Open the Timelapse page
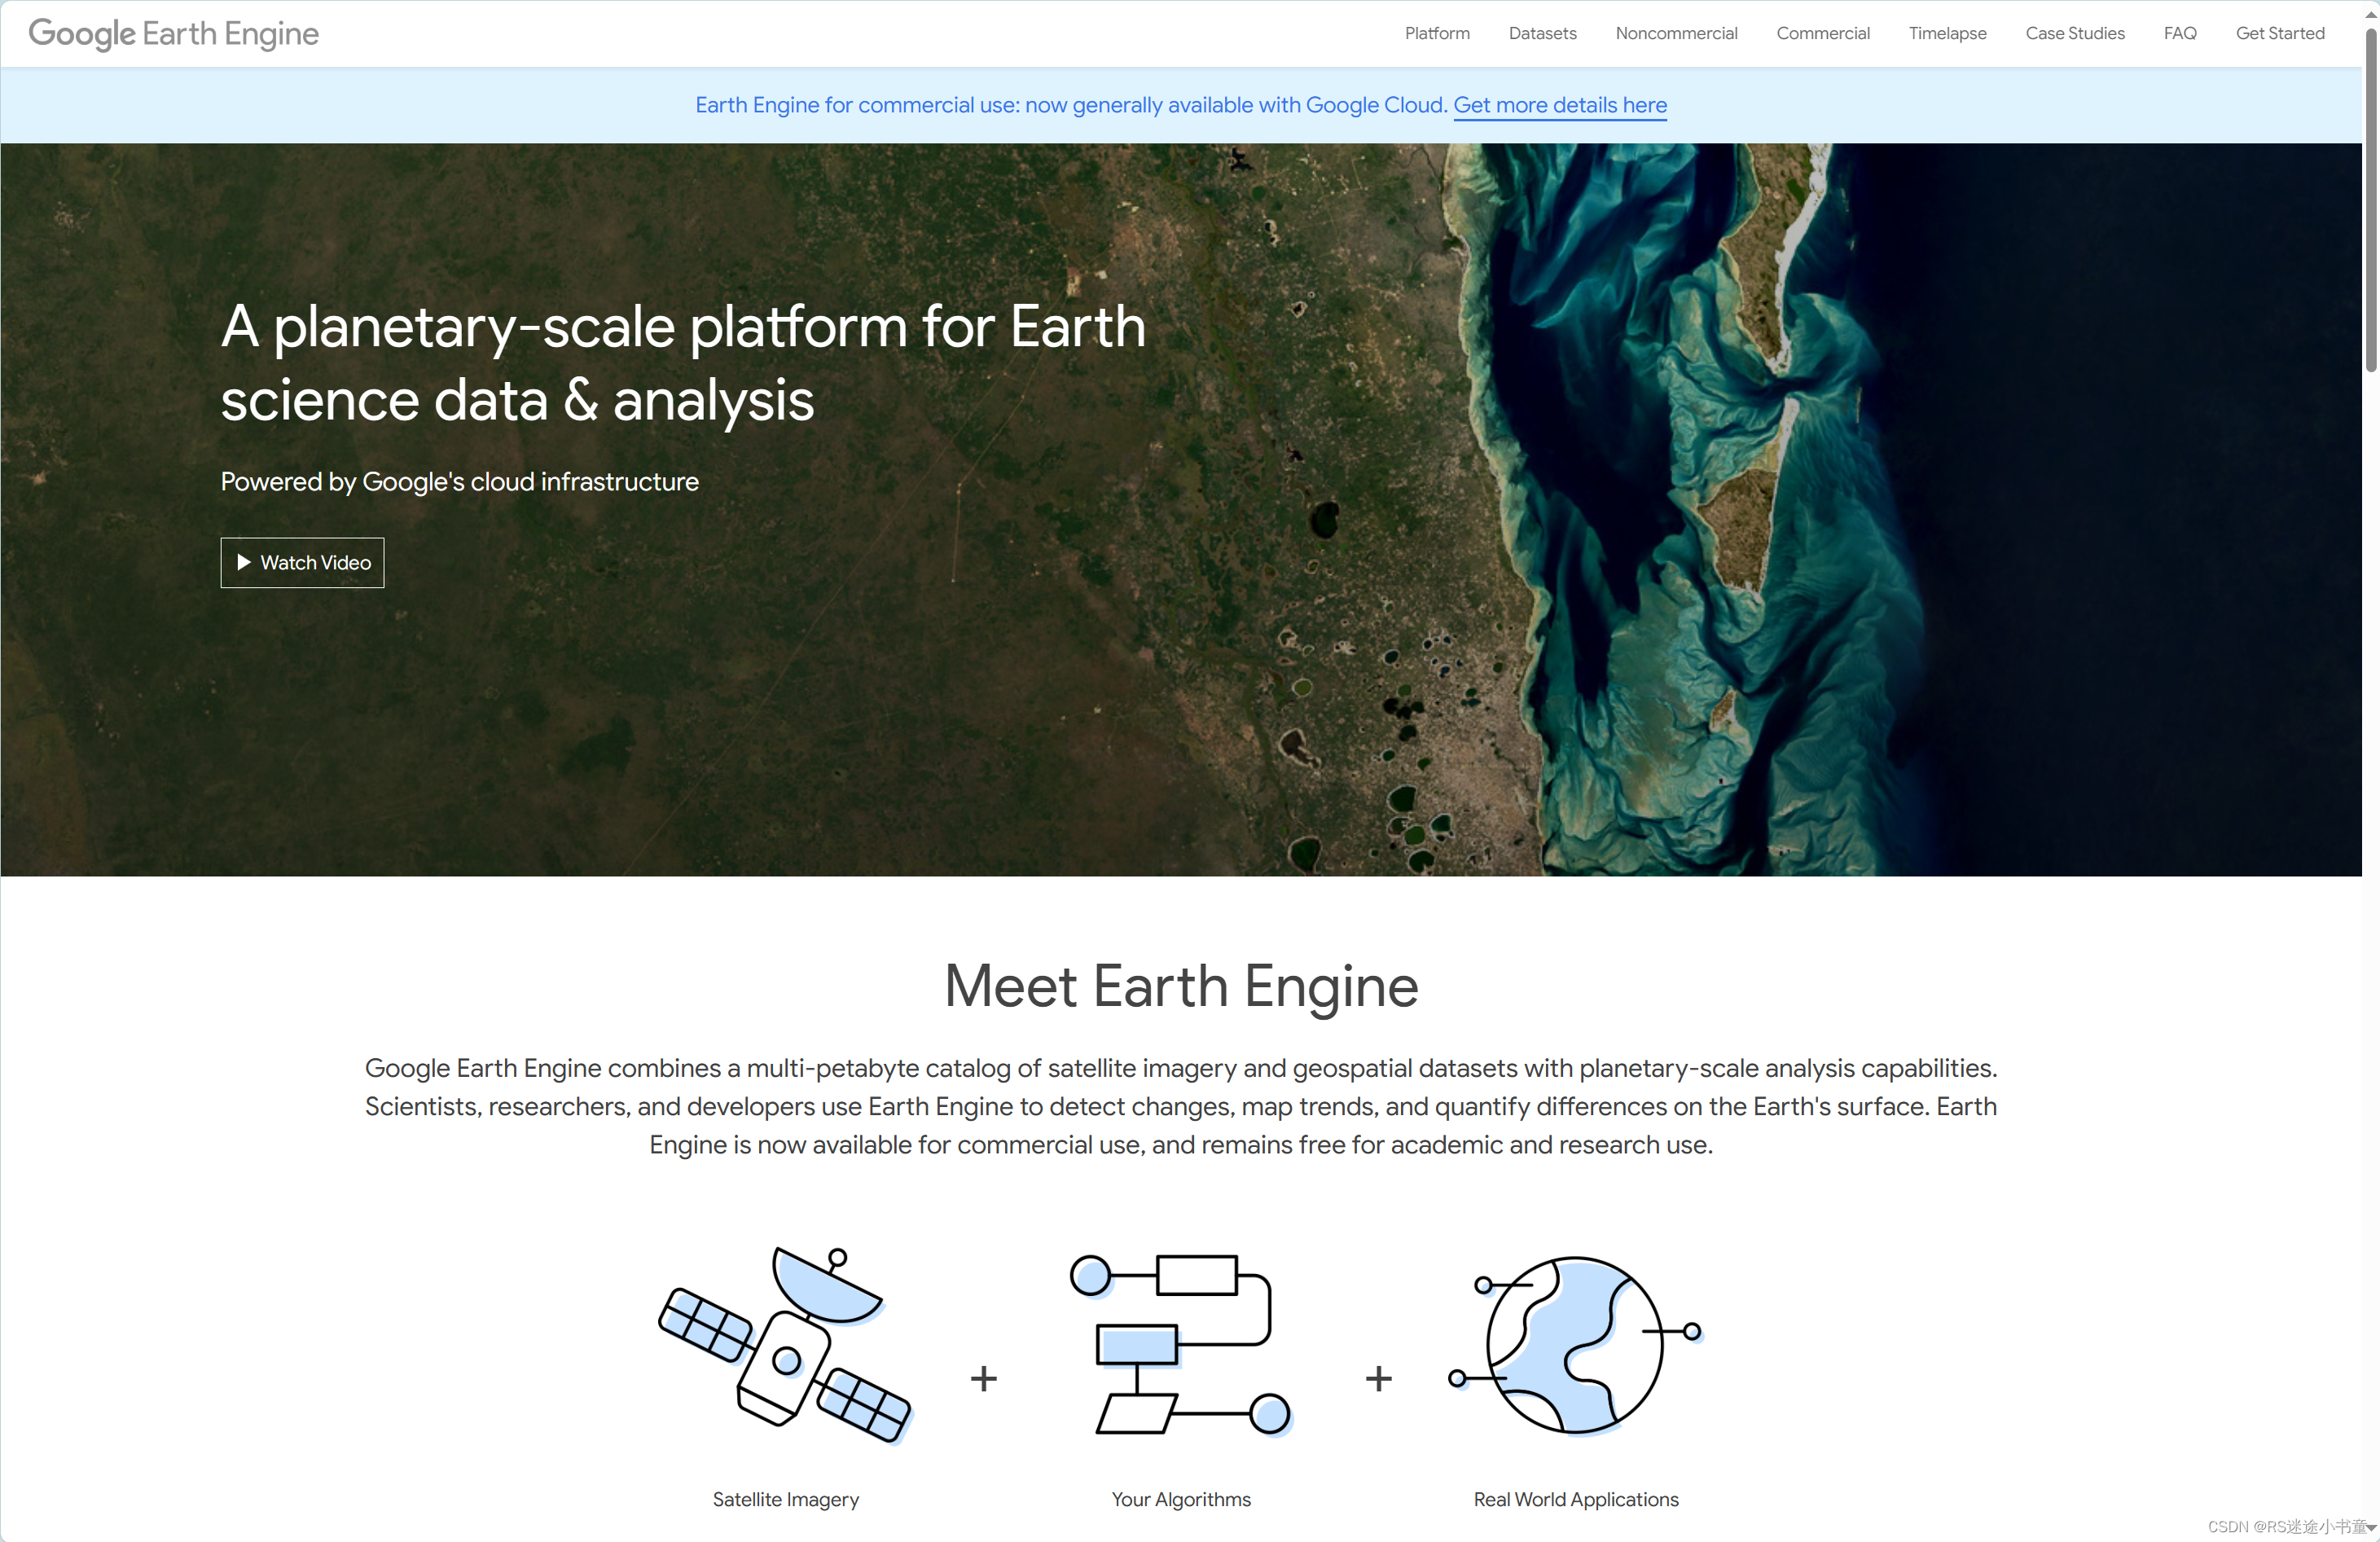The image size is (2380, 1542). pos(1947,33)
